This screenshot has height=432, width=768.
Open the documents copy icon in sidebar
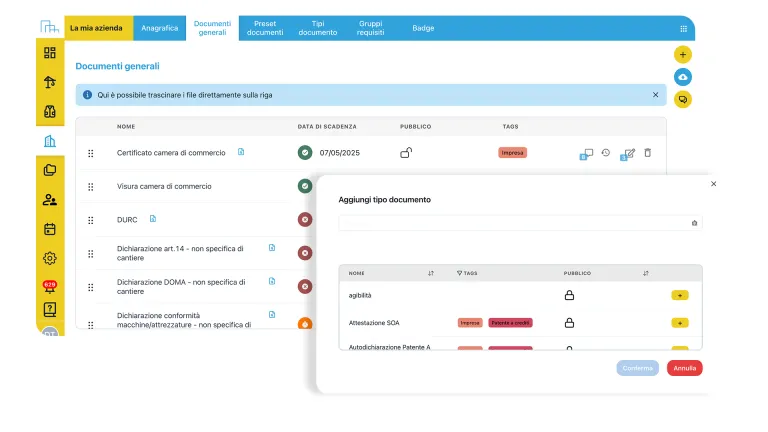tap(49, 170)
